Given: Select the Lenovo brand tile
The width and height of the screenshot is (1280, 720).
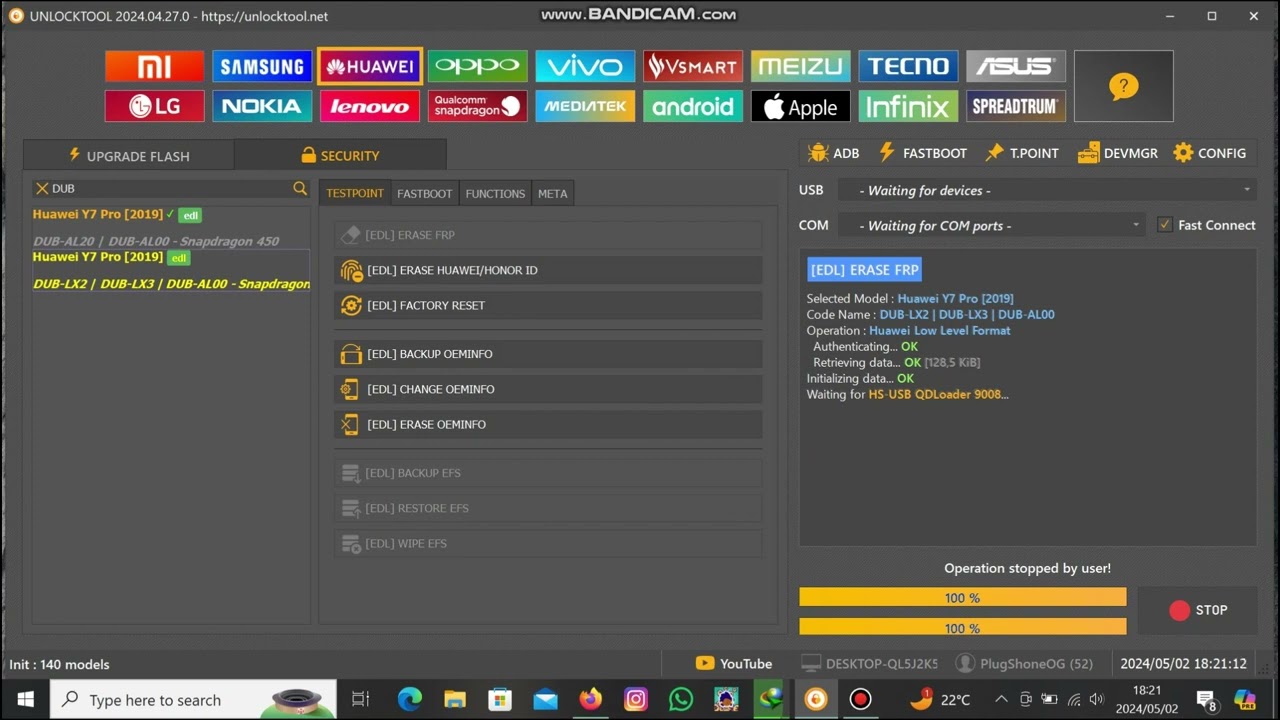Looking at the screenshot, I should pyautogui.click(x=370, y=106).
